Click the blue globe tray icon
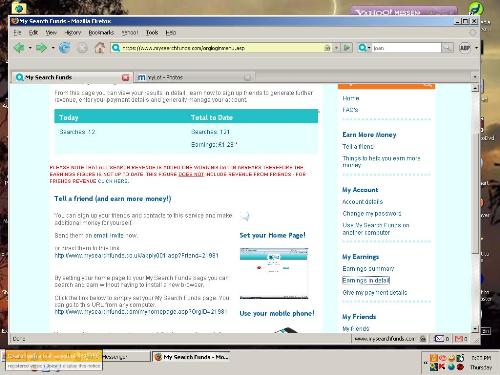Viewport: 500px width, 375px height. click(x=451, y=367)
